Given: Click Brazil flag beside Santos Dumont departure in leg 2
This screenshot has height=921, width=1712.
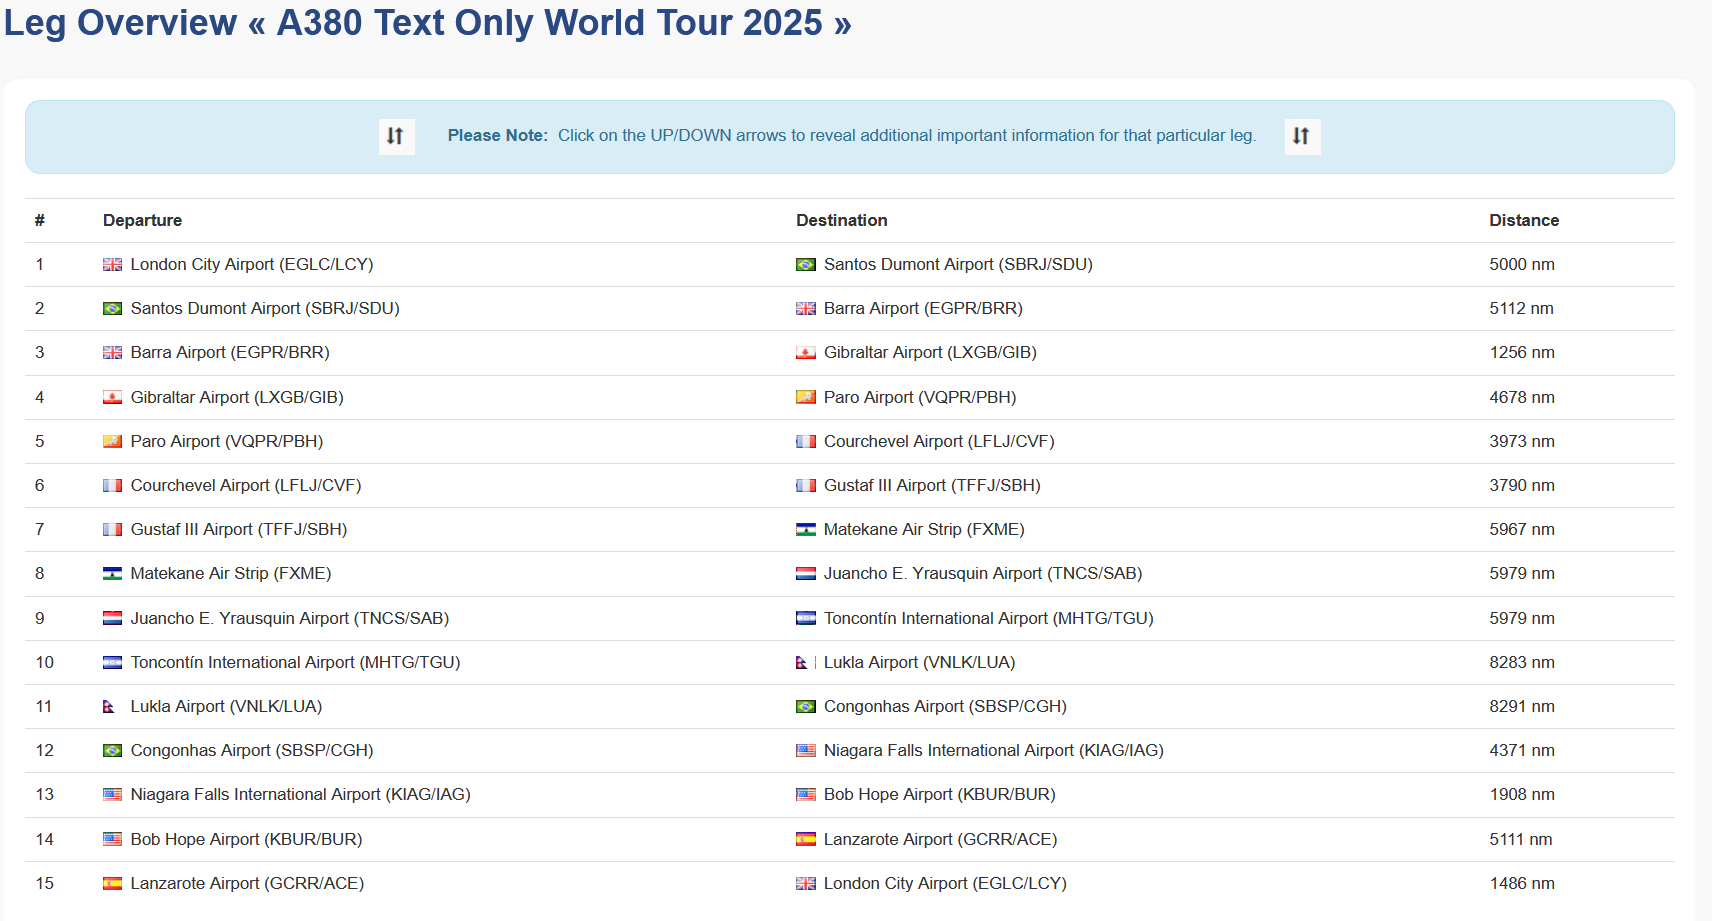Looking at the screenshot, I should click(x=113, y=309).
